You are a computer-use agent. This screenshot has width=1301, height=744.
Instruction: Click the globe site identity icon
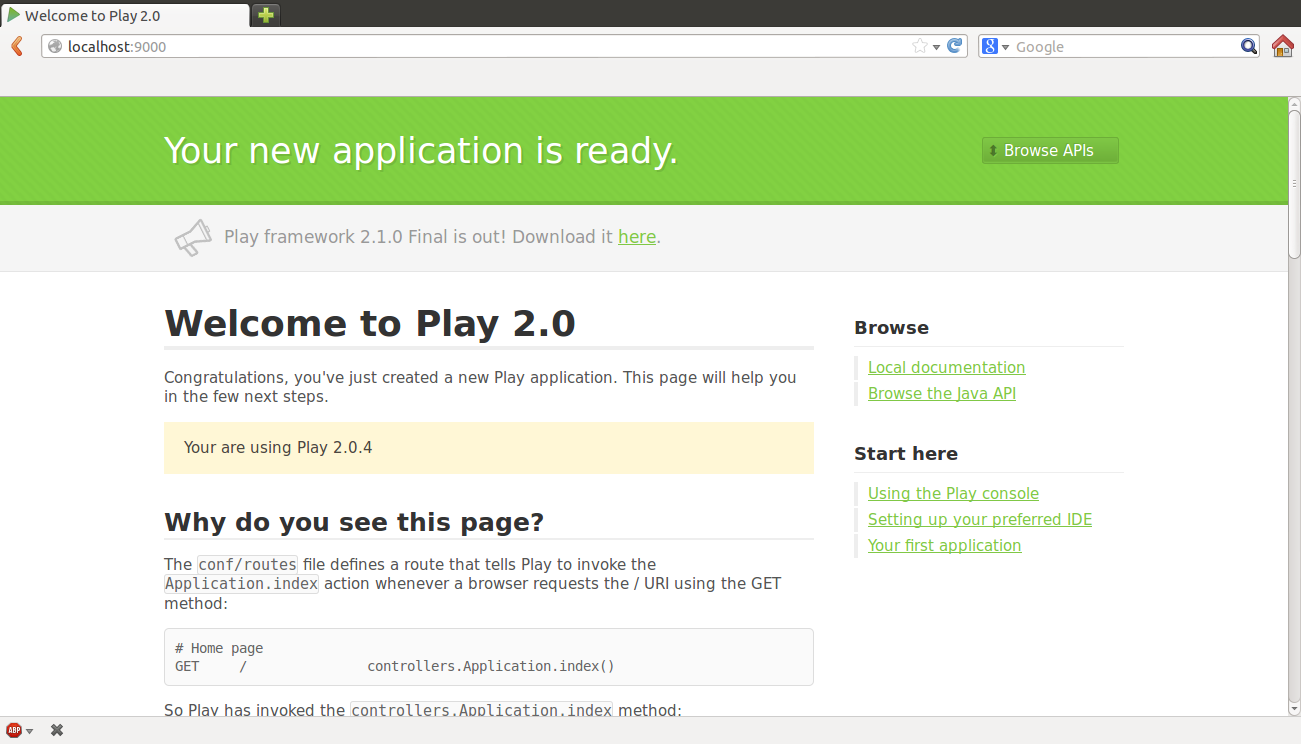(55, 46)
